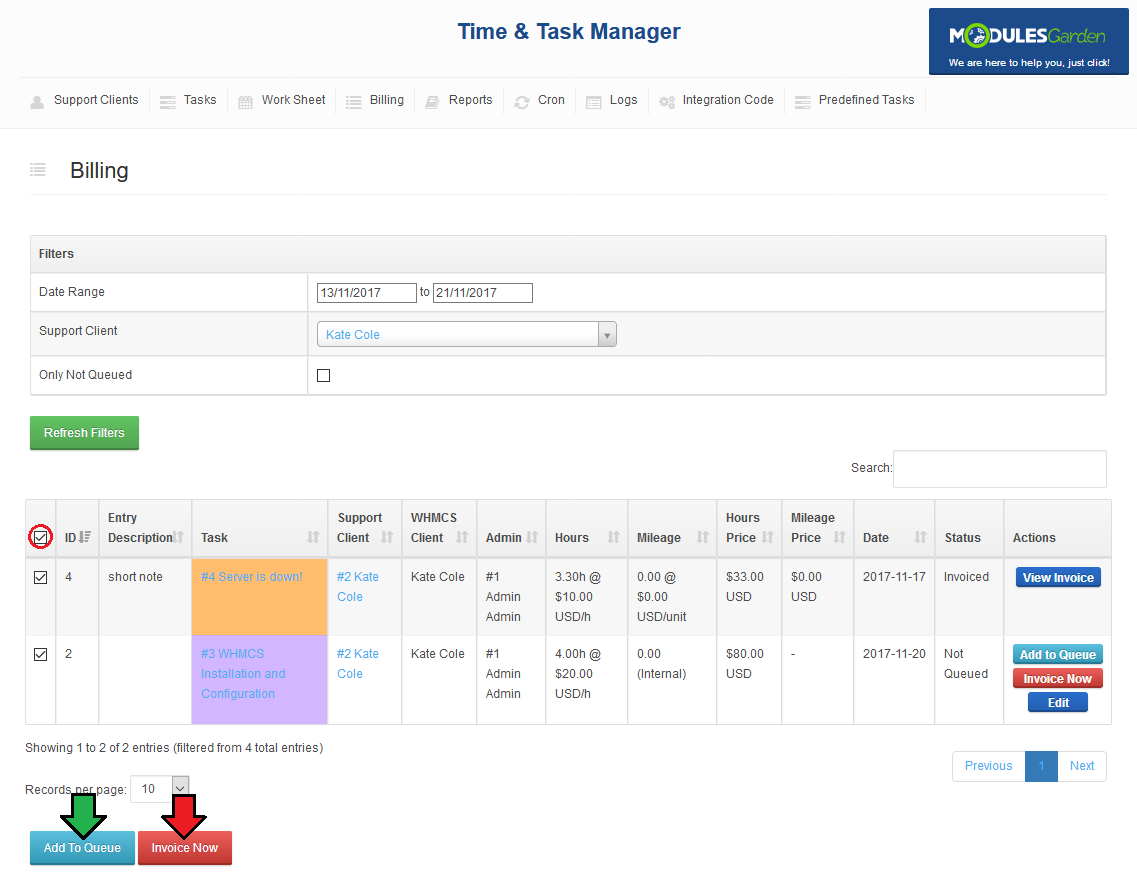The width and height of the screenshot is (1137, 894).
Task: Click the Work Sheet calendar icon
Action: coord(246,102)
